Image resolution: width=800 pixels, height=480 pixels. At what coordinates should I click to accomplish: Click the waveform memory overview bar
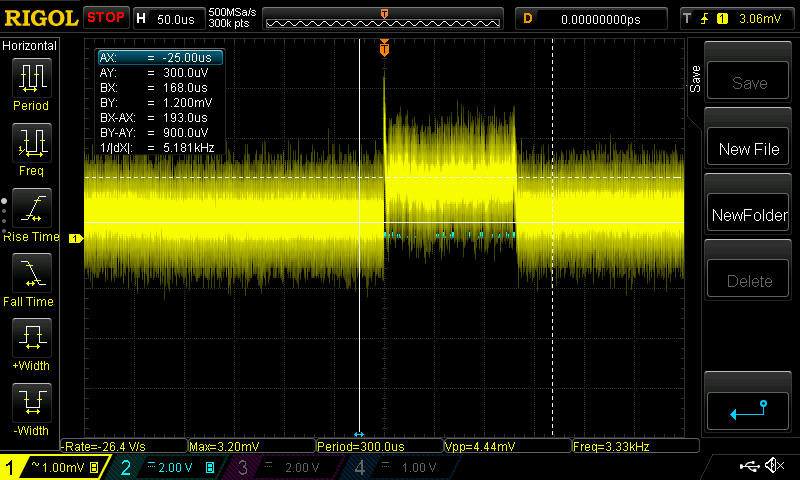tap(383, 19)
